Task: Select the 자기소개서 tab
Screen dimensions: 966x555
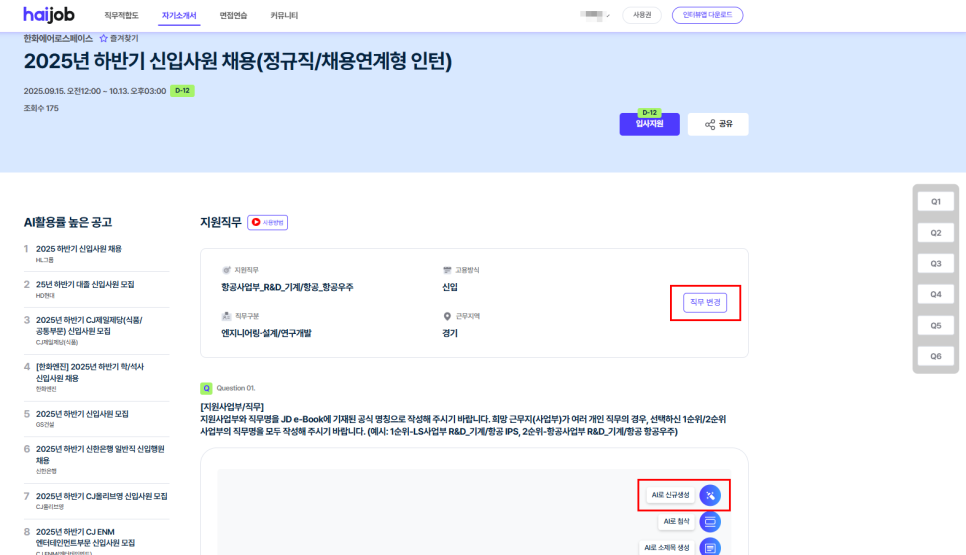Action: pyautogui.click(x=179, y=16)
